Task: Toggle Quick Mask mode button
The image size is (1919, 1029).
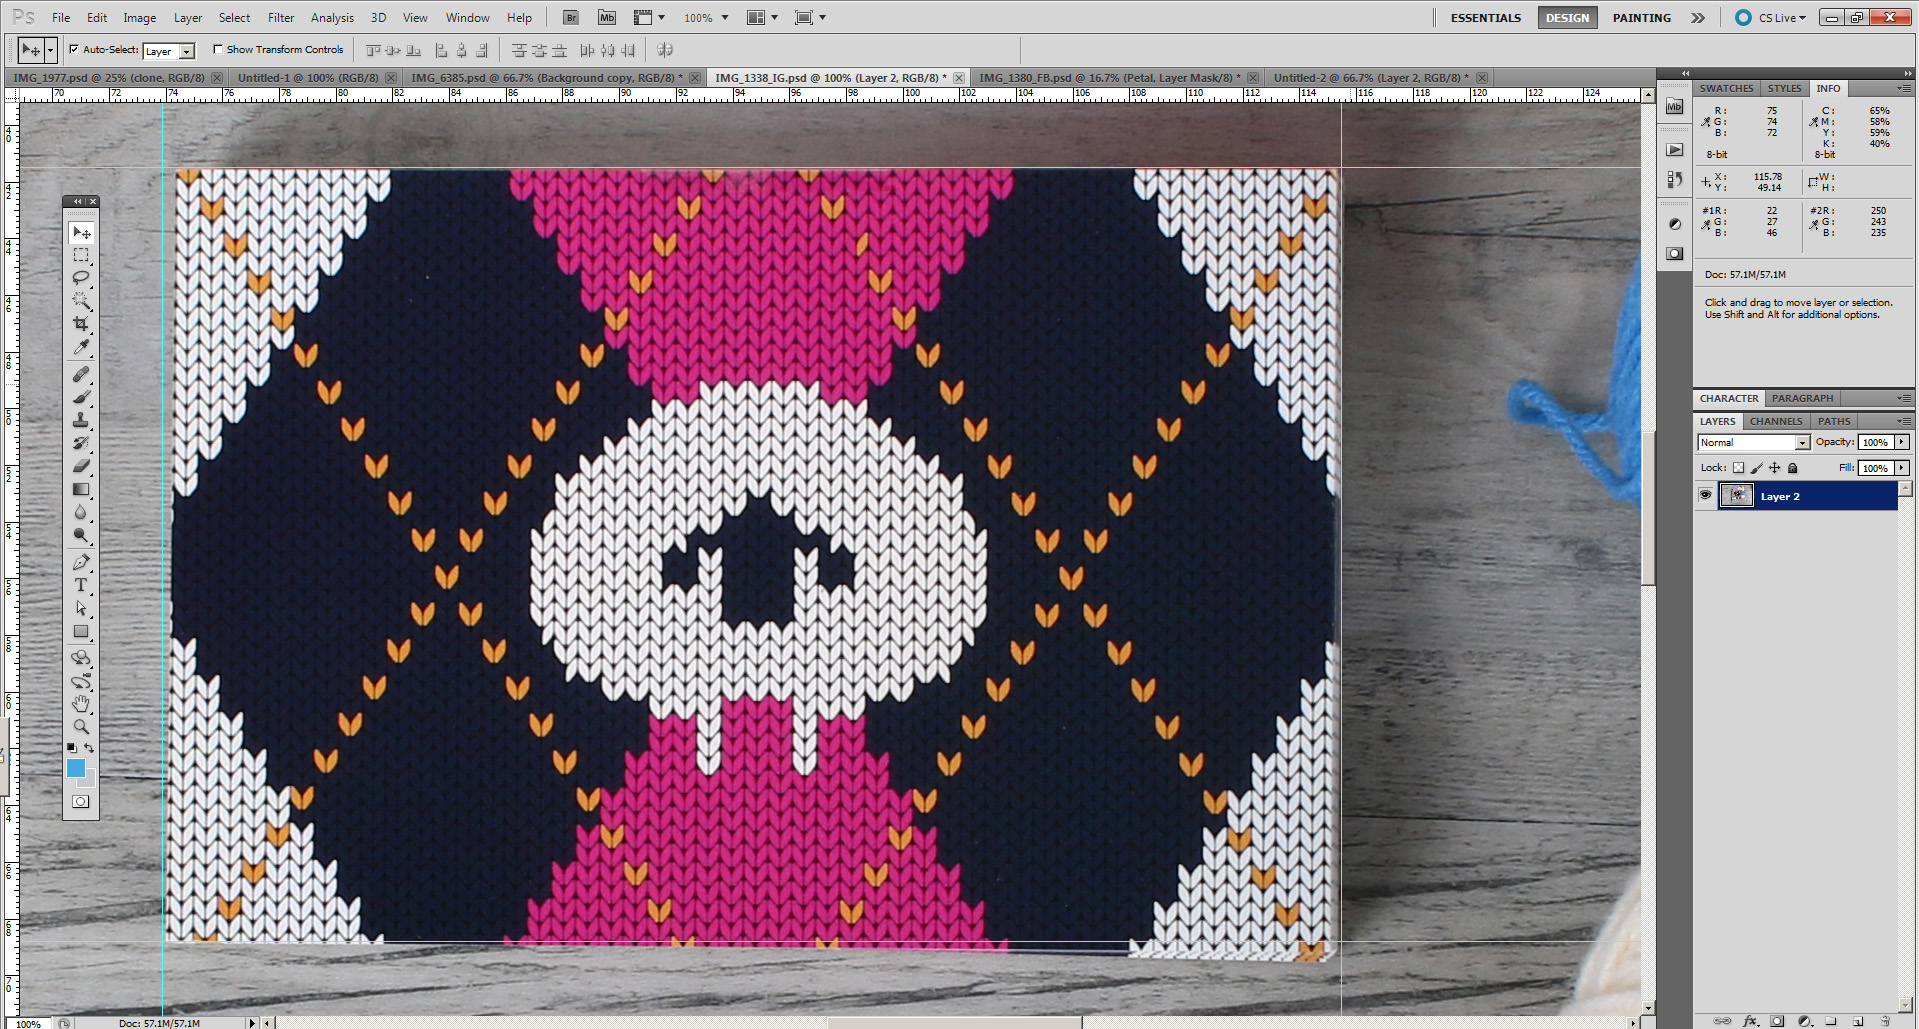Action: [81, 801]
